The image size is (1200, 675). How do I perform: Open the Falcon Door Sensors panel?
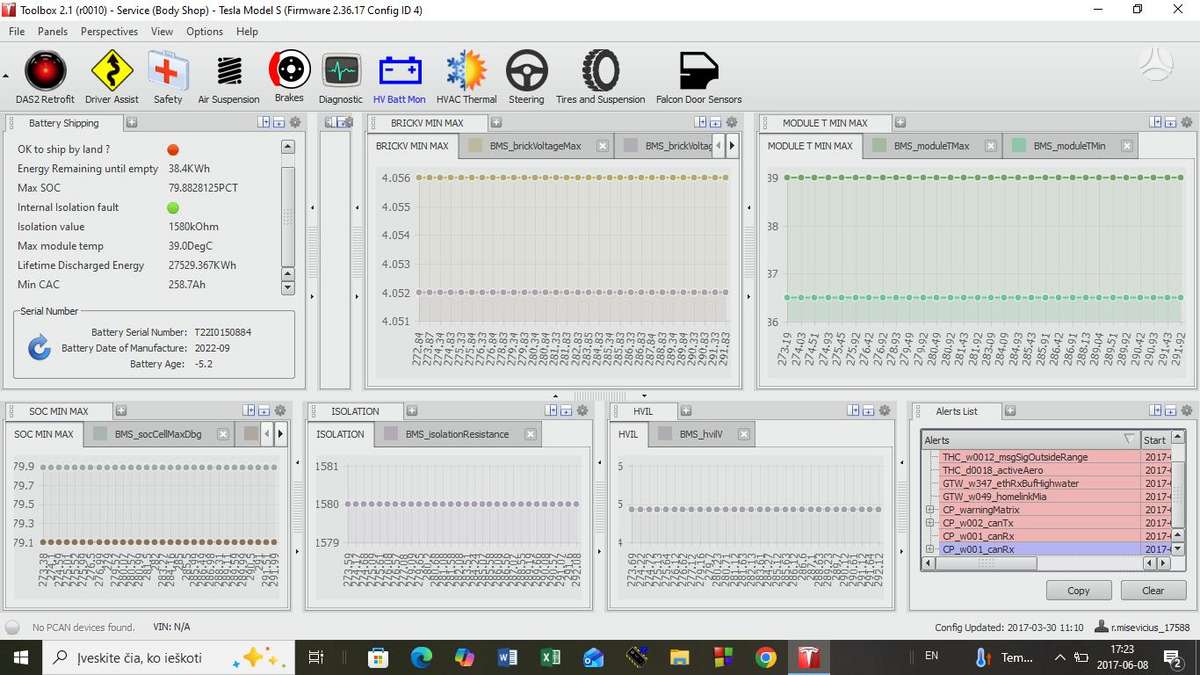pyautogui.click(x=699, y=78)
